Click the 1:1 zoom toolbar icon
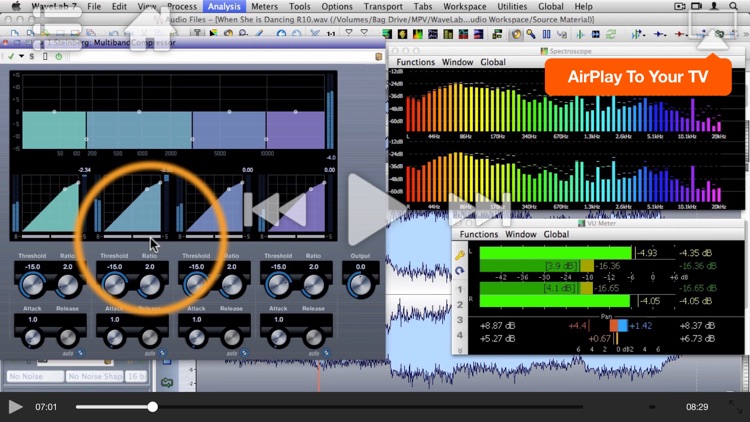This screenshot has height=422, width=750. 331,34
